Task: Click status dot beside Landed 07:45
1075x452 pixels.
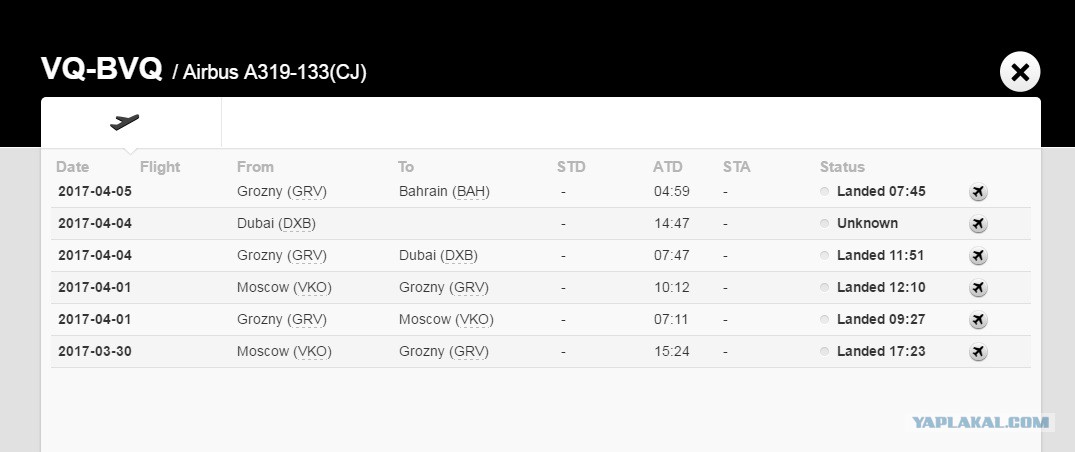Action: tap(825, 192)
